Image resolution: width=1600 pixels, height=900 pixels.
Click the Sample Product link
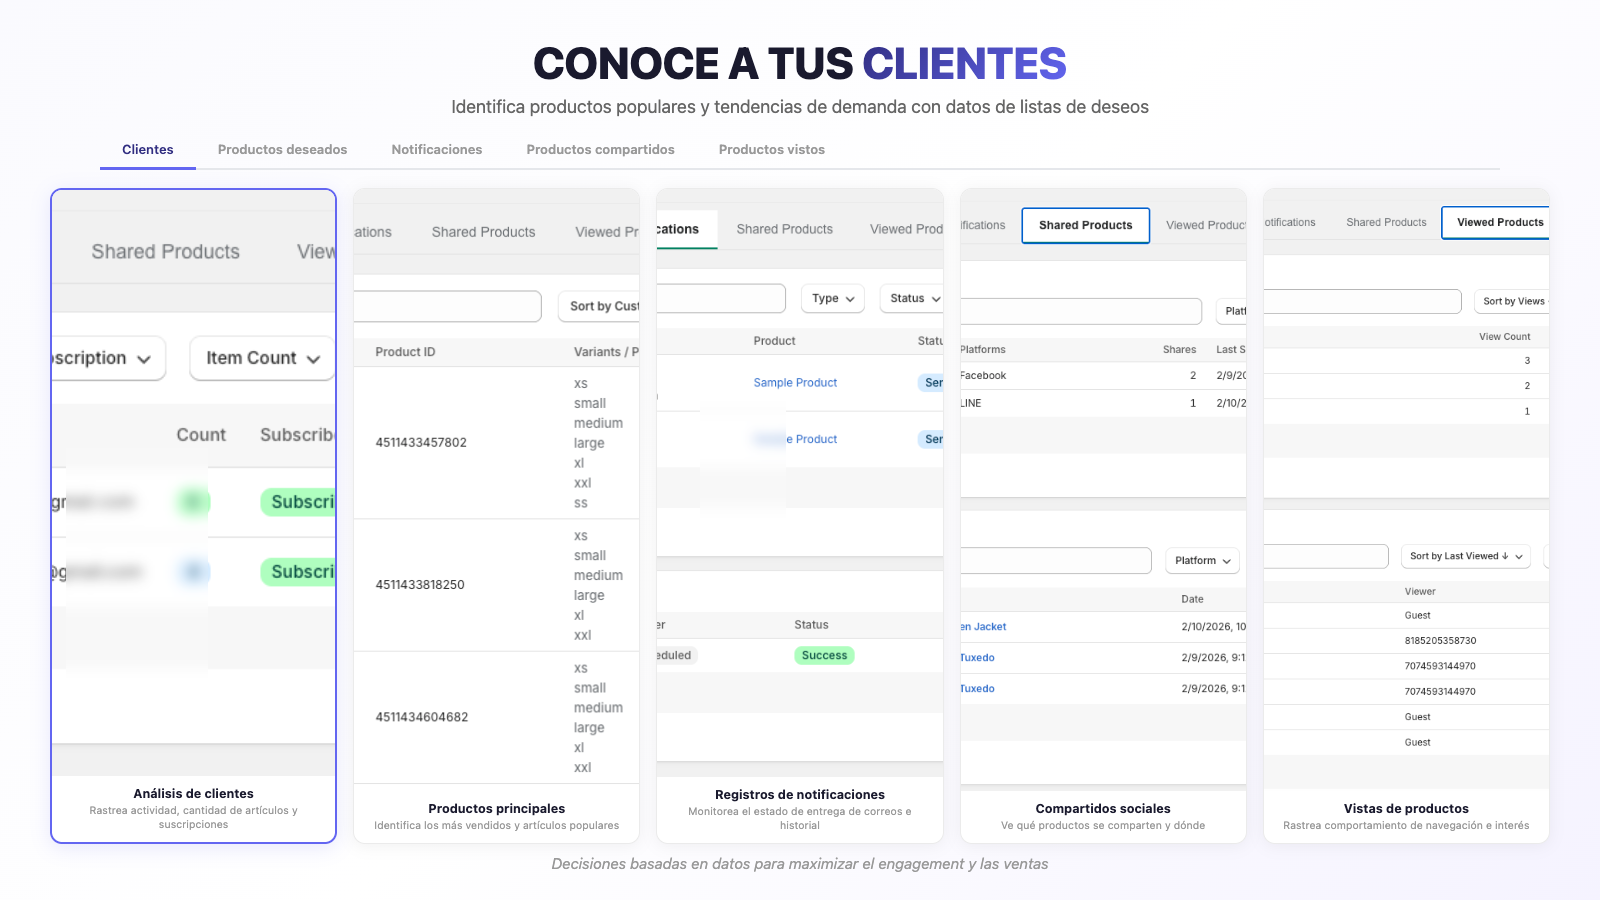click(795, 383)
